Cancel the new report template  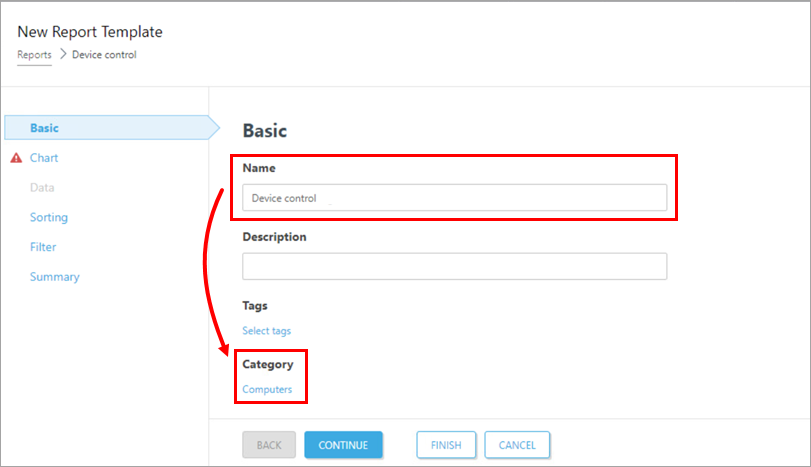tap(517, 445)
